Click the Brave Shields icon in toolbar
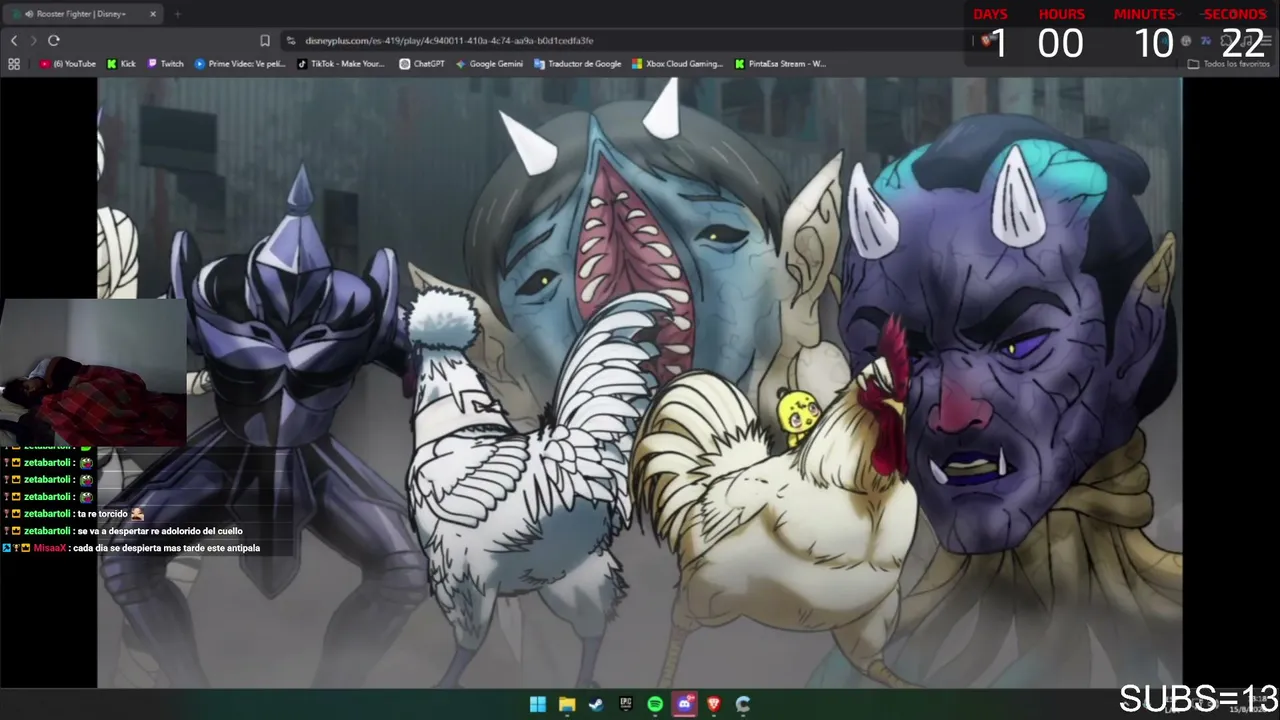1280x720 pixels. (986, 40)
